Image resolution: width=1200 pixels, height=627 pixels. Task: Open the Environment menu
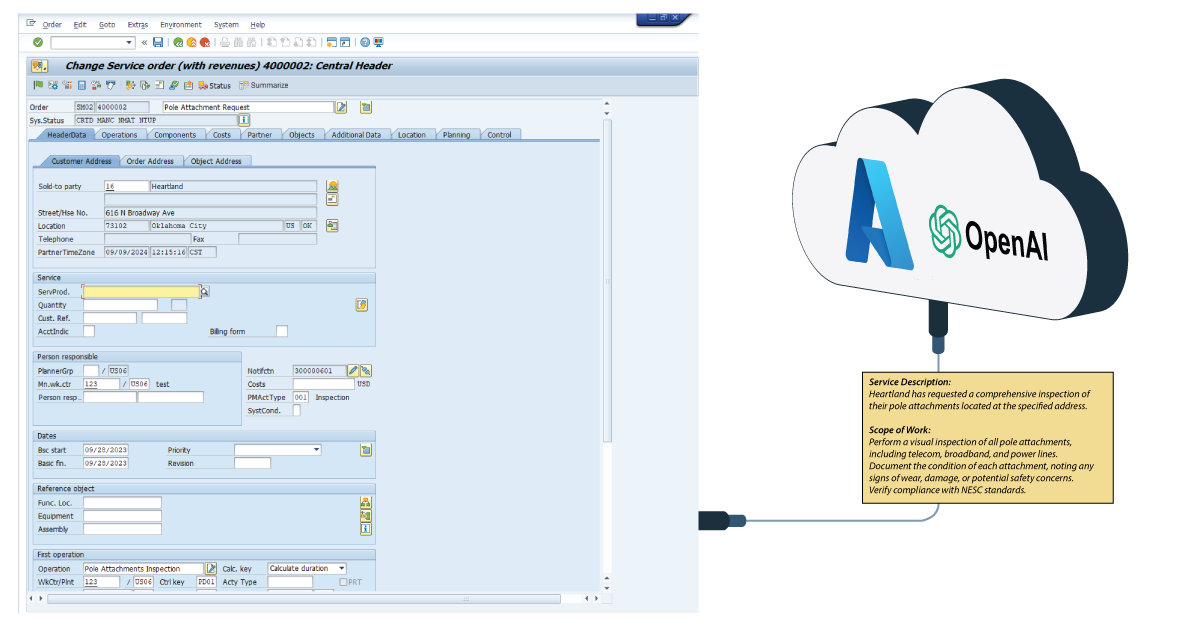coord(181,24)
